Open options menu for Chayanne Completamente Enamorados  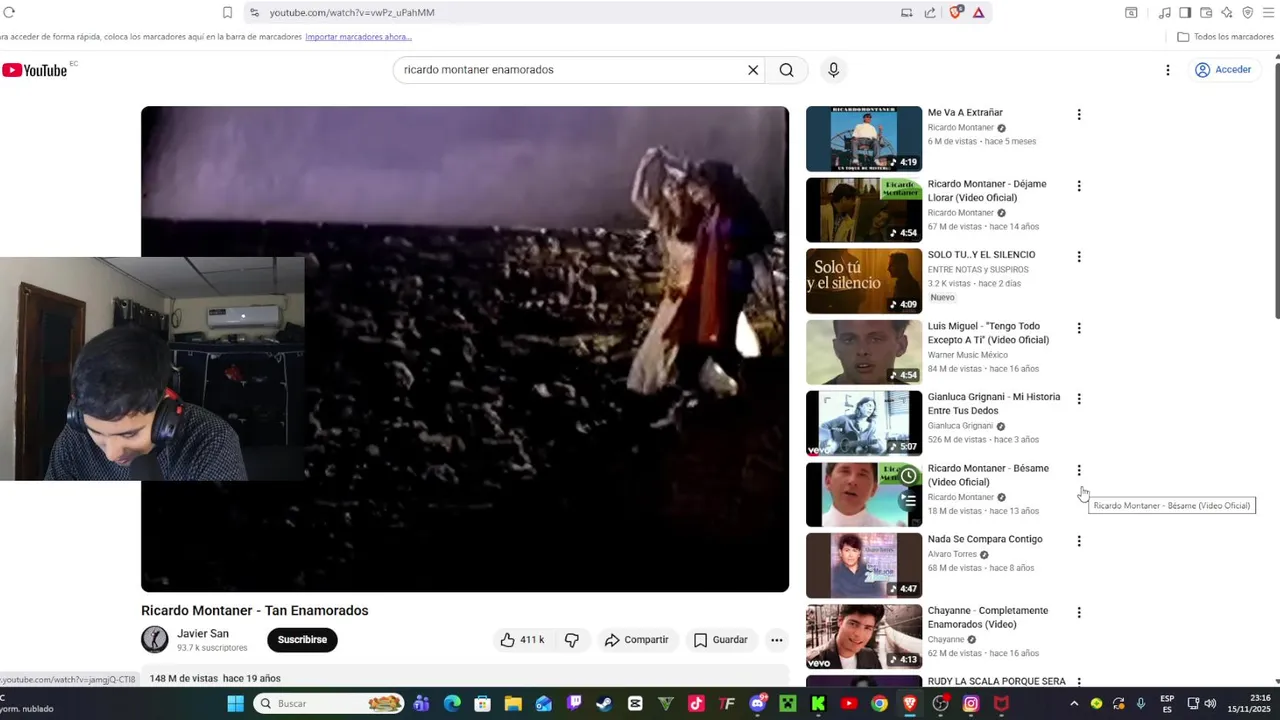(x=1078, y=612)
